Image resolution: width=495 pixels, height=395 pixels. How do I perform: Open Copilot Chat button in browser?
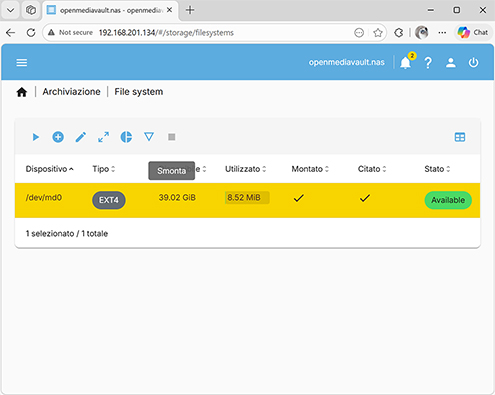[473, 32]
